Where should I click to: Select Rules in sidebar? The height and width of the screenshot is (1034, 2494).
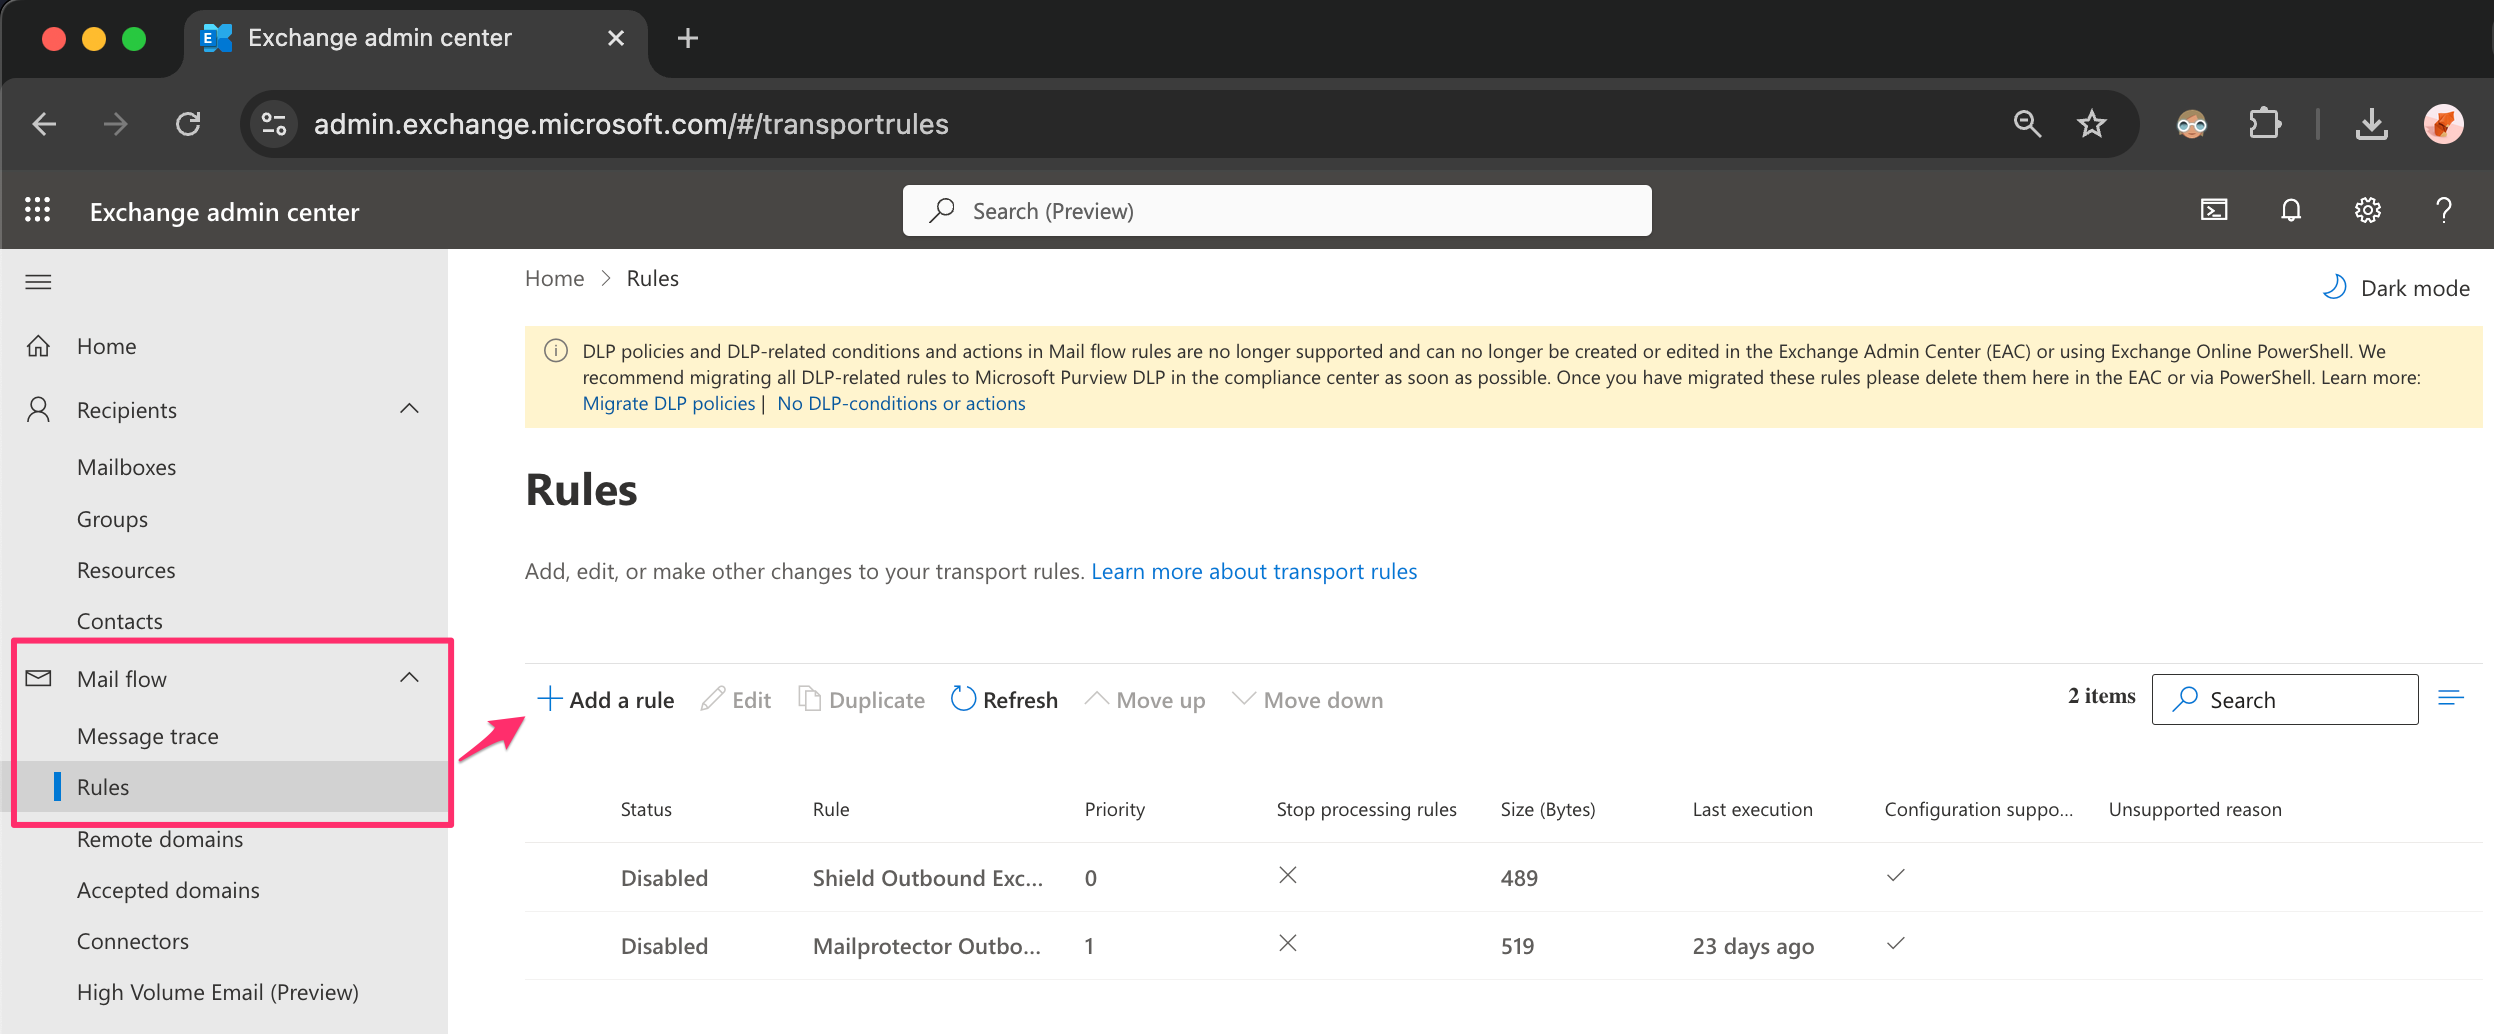click(x=103, y=787)
